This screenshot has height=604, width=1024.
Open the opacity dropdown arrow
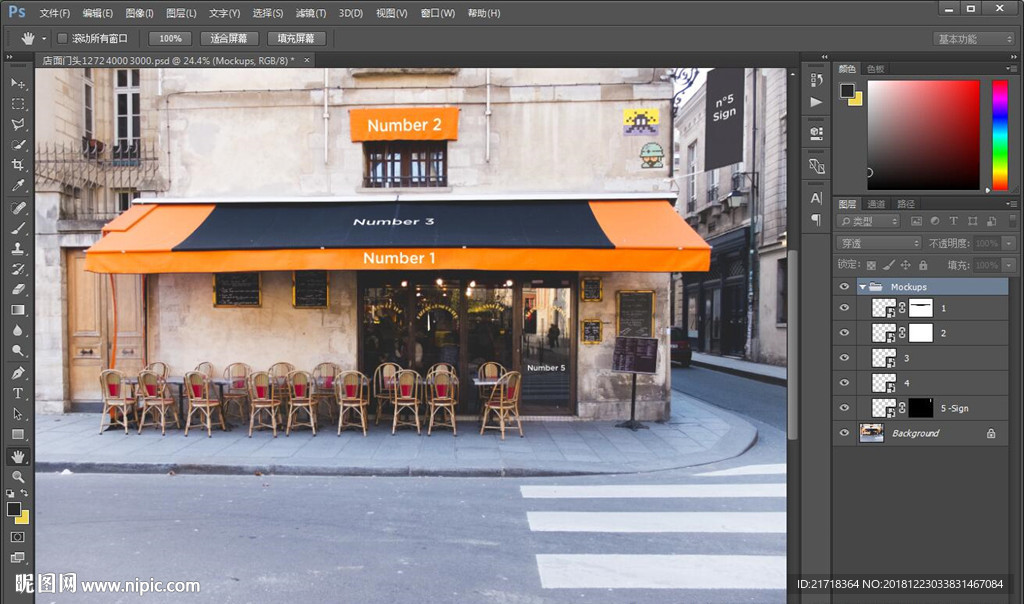coord(1010,243)
